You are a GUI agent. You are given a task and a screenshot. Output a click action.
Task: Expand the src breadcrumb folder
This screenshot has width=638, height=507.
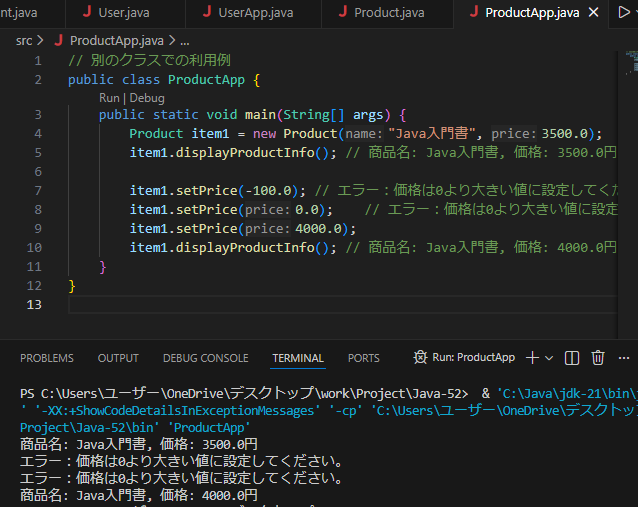(x=24, y=41)
